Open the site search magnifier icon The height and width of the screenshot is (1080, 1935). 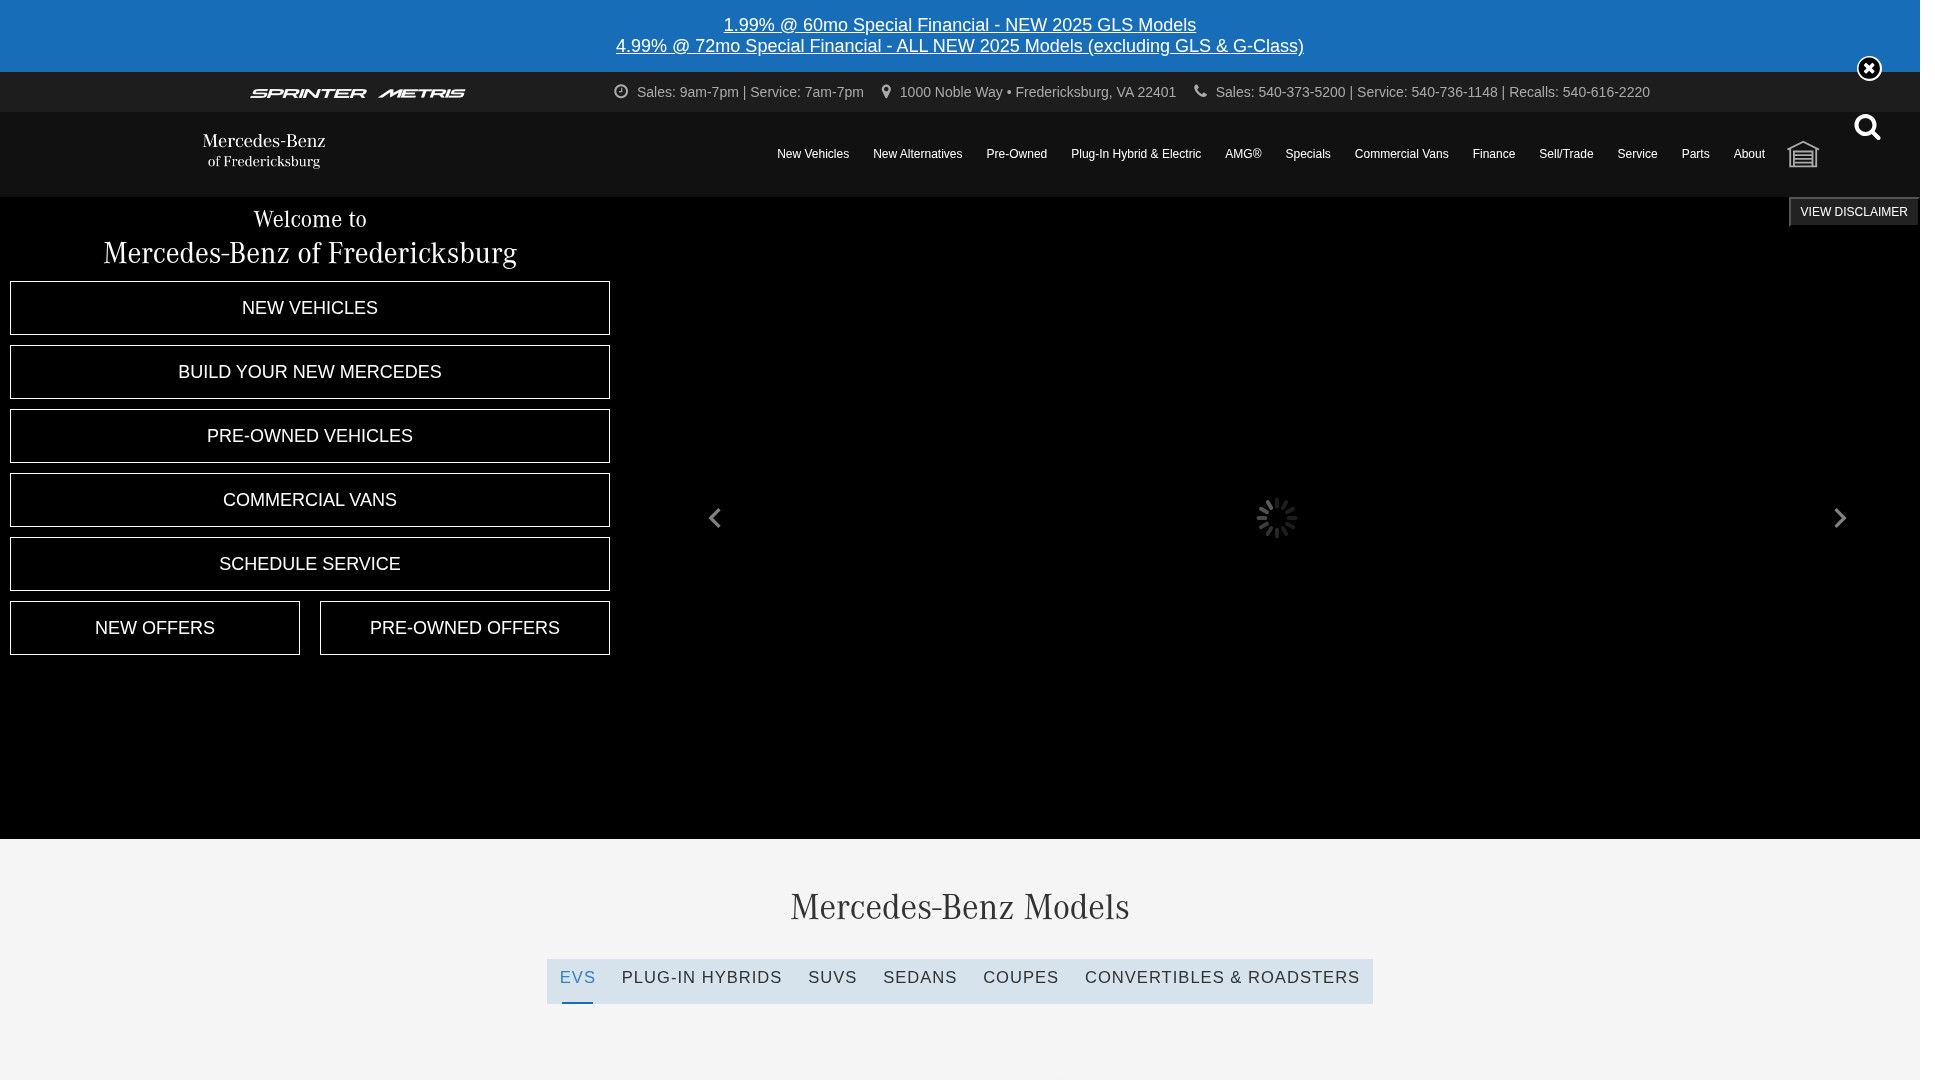click(1867, 127)
